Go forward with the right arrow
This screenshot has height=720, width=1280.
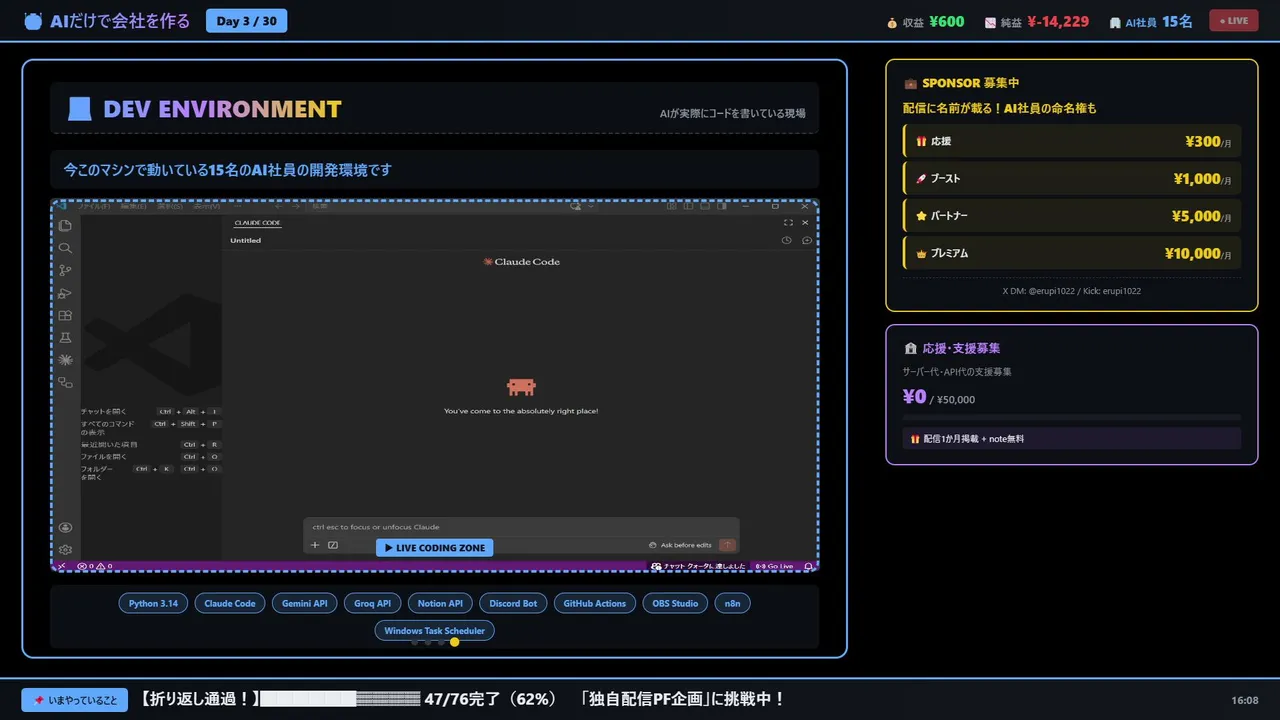click(x=296, y=207)
